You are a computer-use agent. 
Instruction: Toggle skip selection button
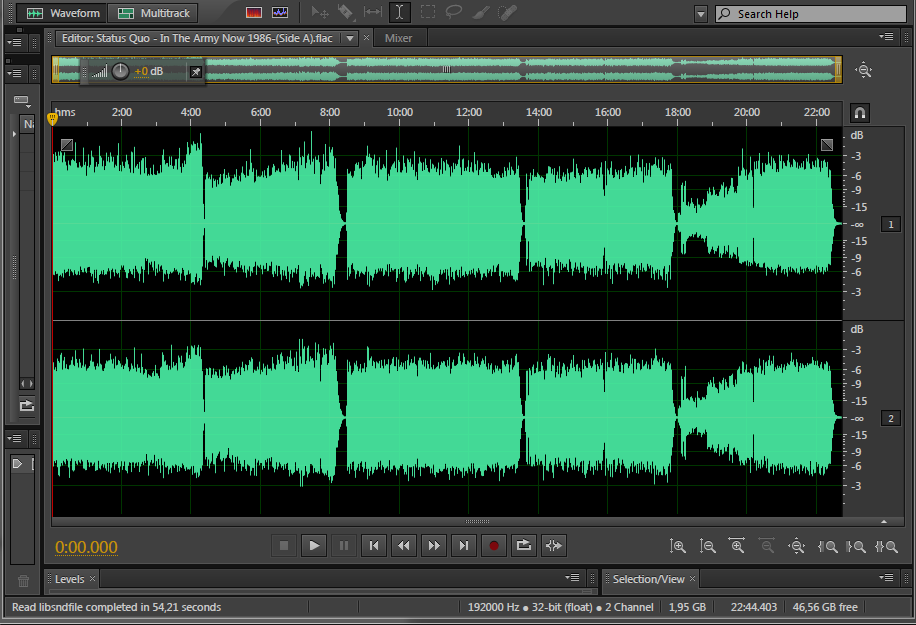(554, 546)
